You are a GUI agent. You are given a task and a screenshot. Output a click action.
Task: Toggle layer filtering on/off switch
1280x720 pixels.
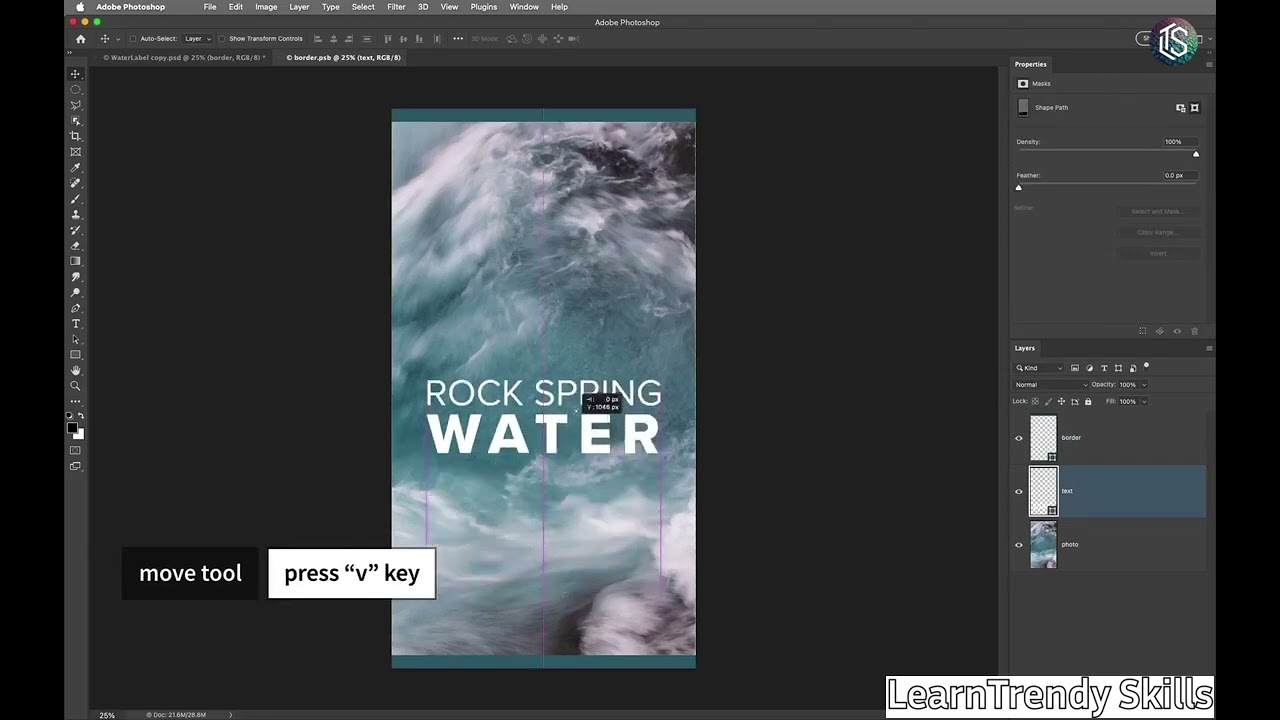point(1147,366)
